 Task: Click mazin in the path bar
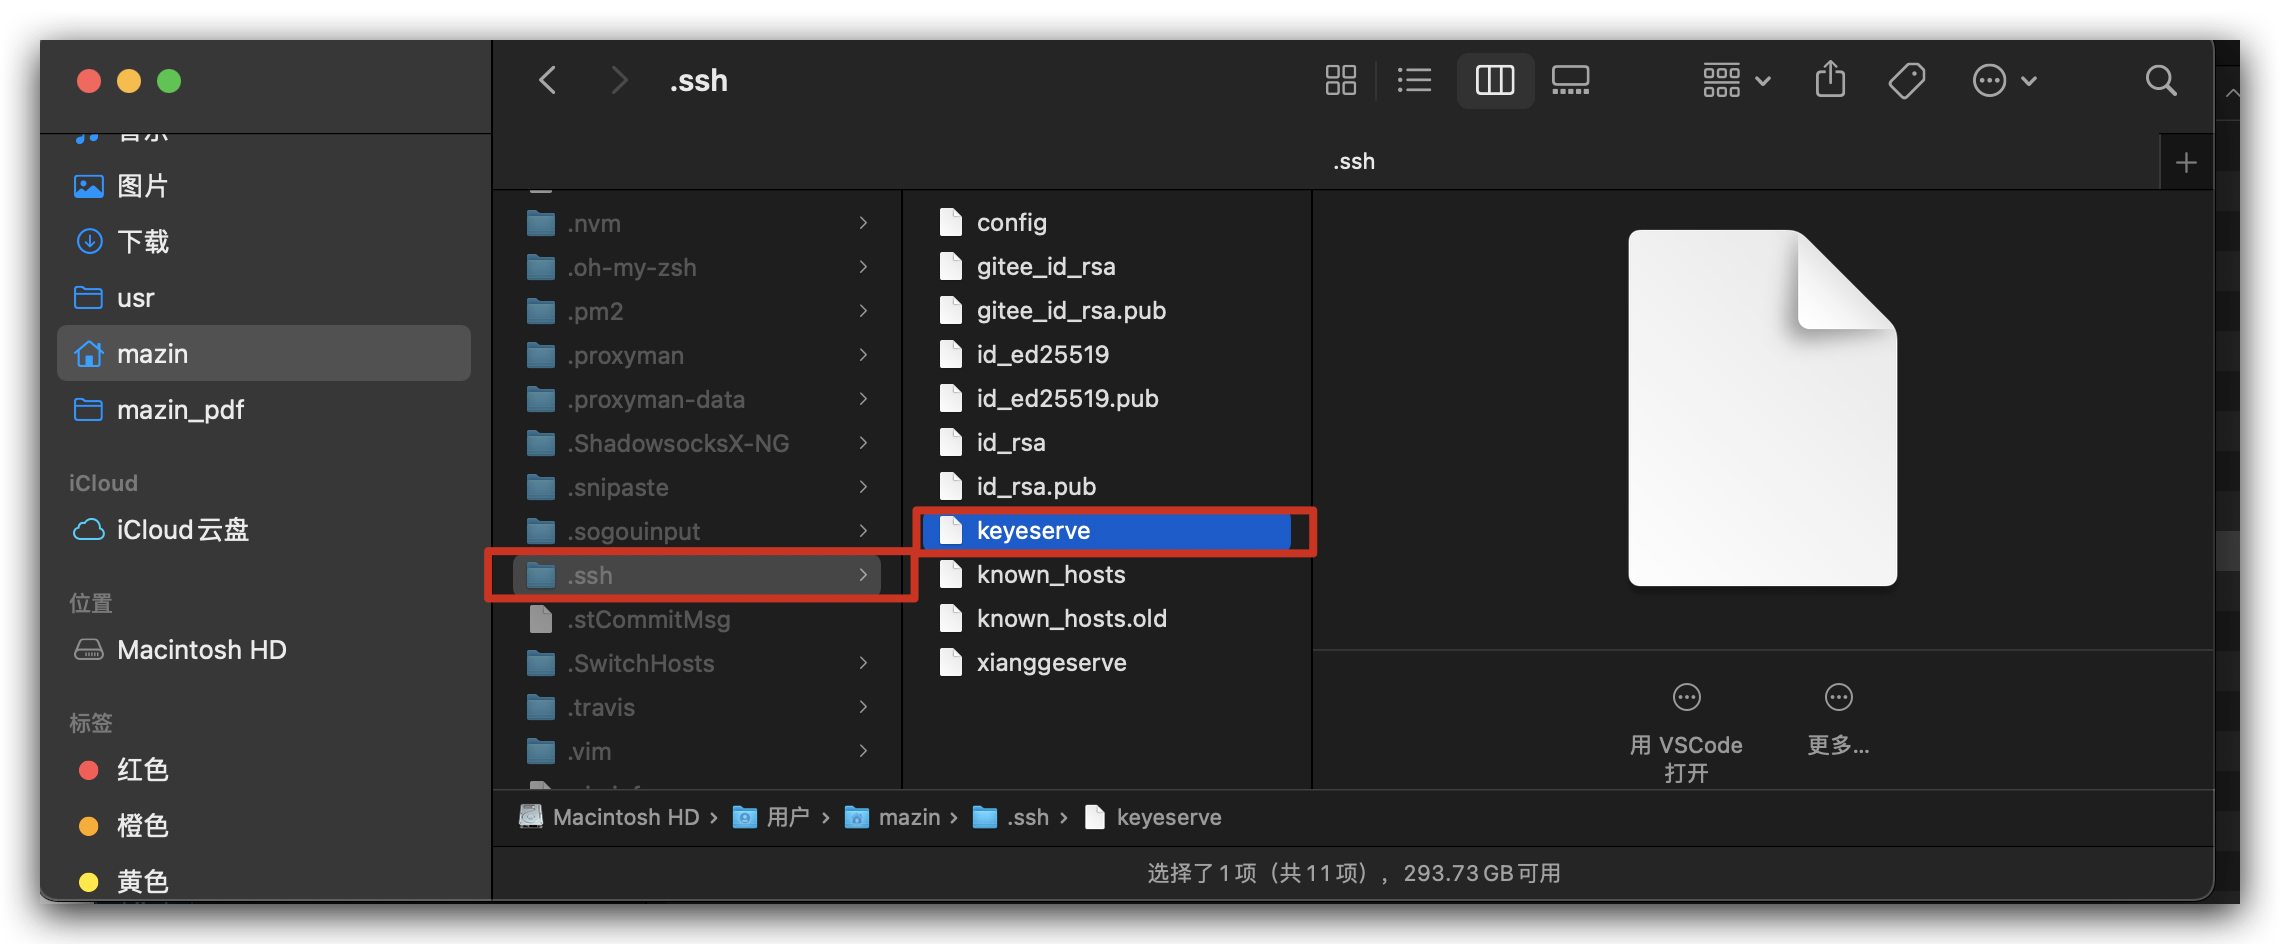pyautogui.click(x=893, y=817)
